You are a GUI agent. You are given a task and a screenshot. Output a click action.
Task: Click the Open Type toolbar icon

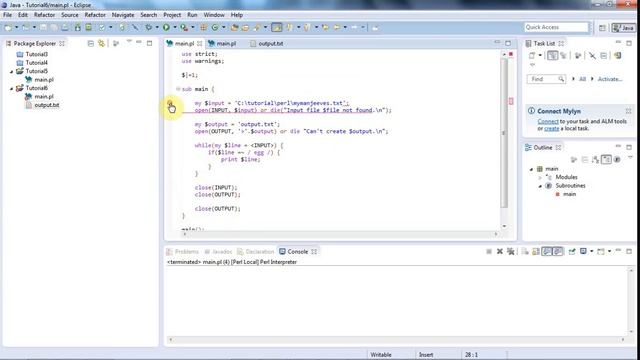click(234, 27)
